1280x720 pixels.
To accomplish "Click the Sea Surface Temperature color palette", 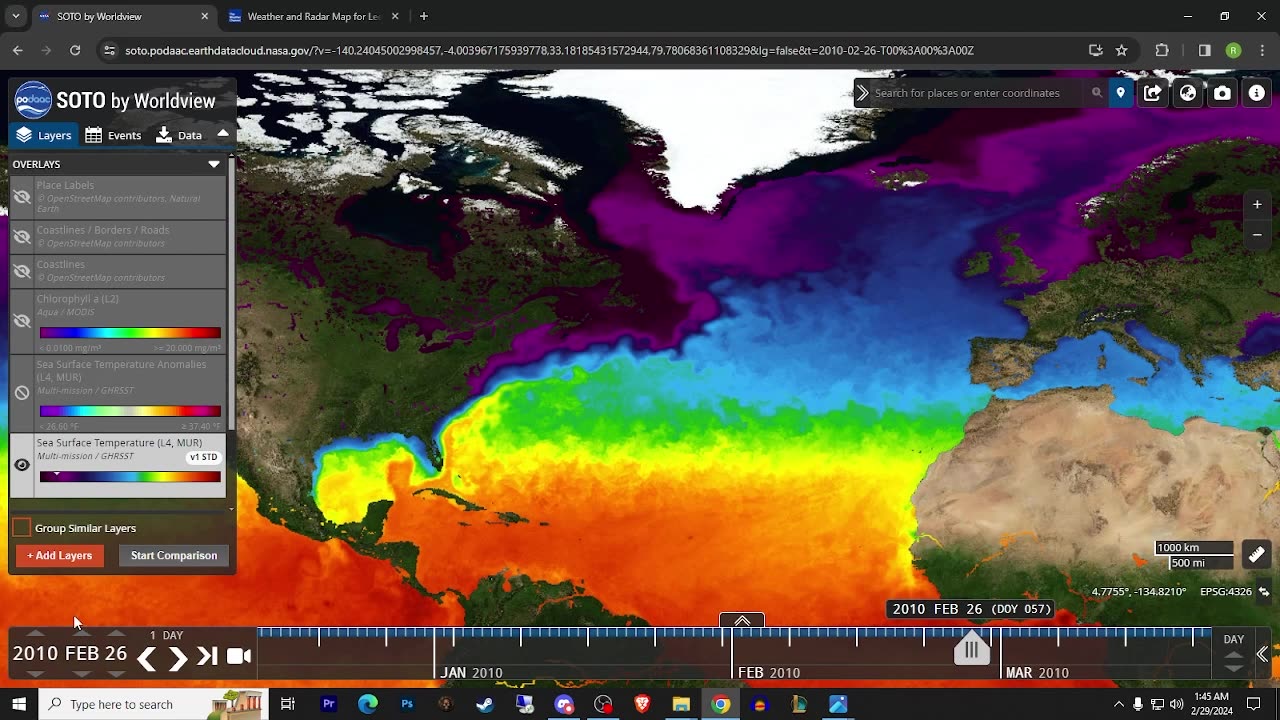I will tap(130, 477).
